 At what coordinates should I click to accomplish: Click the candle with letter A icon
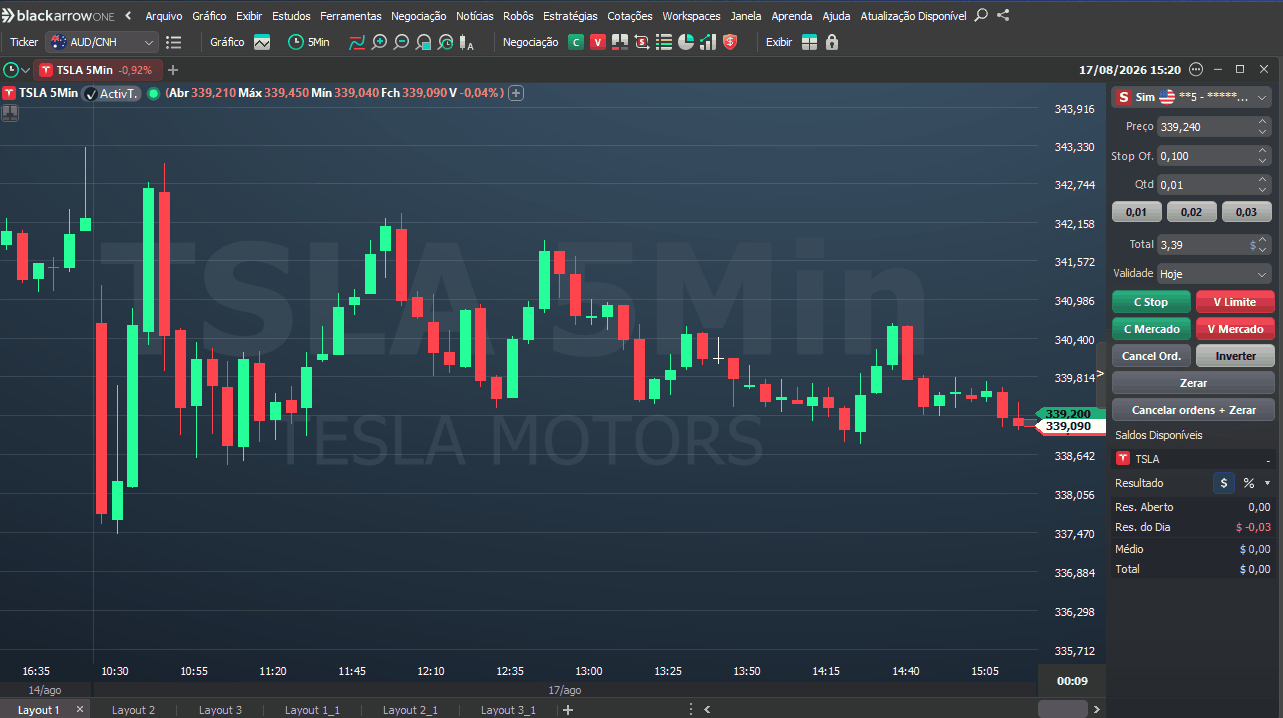(467, 42)
